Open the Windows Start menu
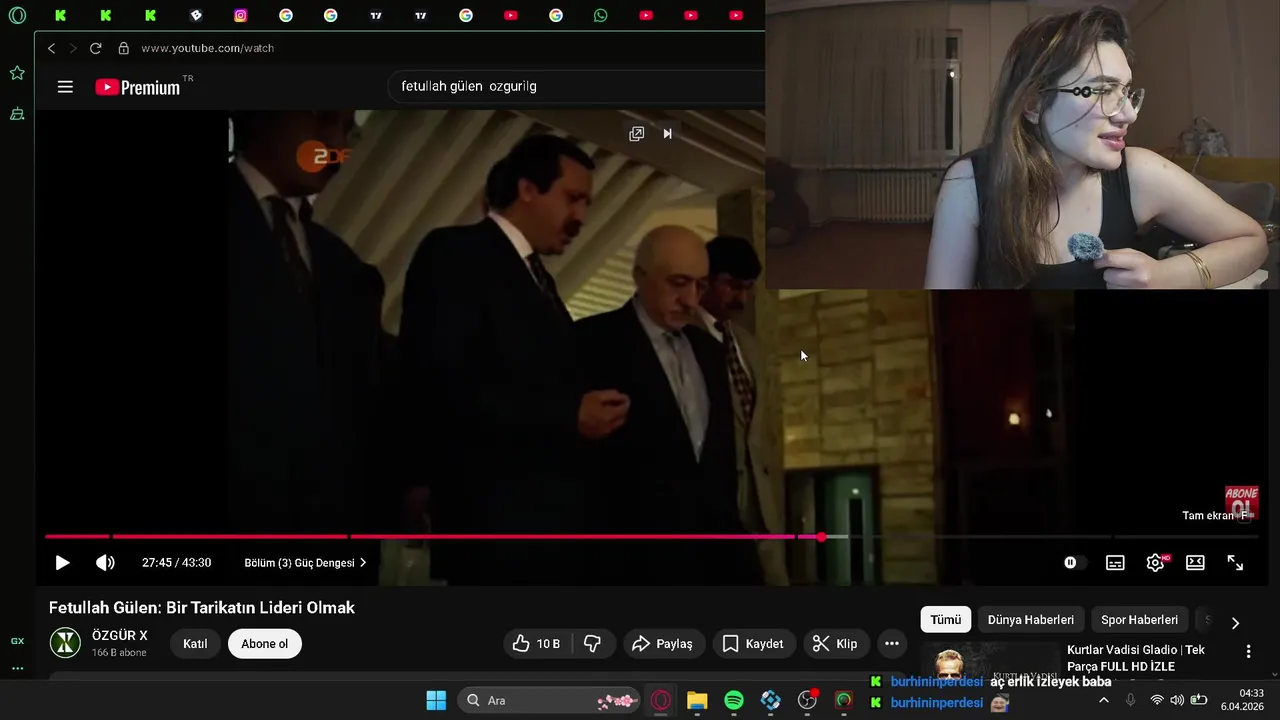The image size is (1280, 720). click(436, 700)
